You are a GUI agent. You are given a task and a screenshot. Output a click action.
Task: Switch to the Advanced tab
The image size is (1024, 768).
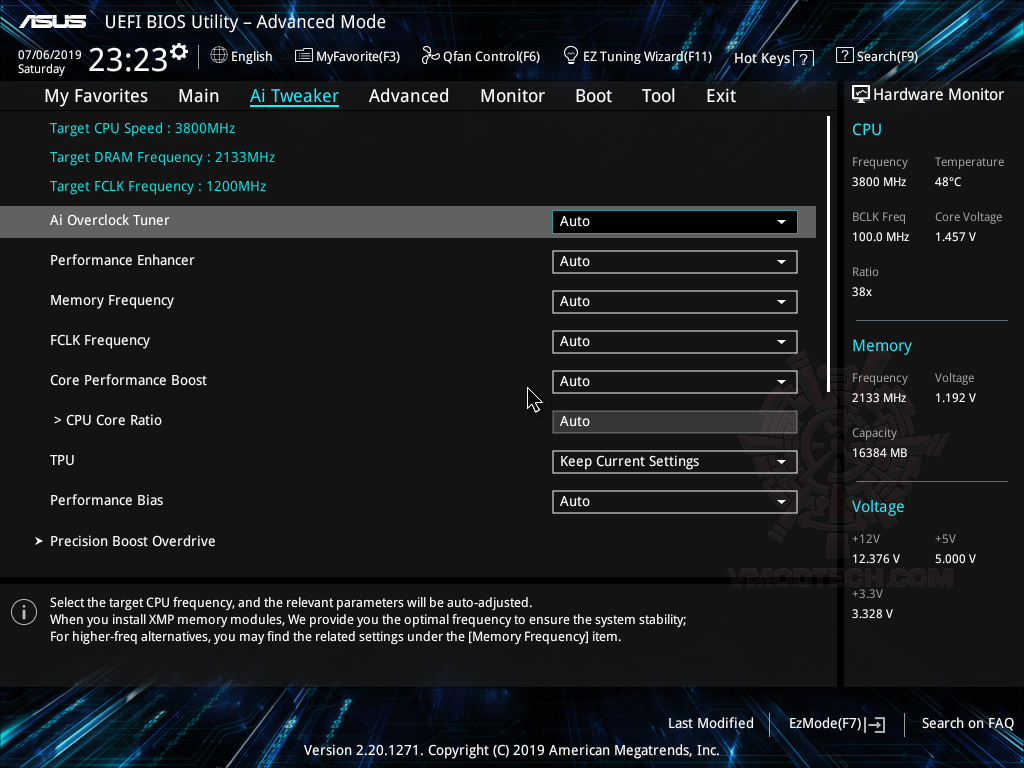pos(409,95)
